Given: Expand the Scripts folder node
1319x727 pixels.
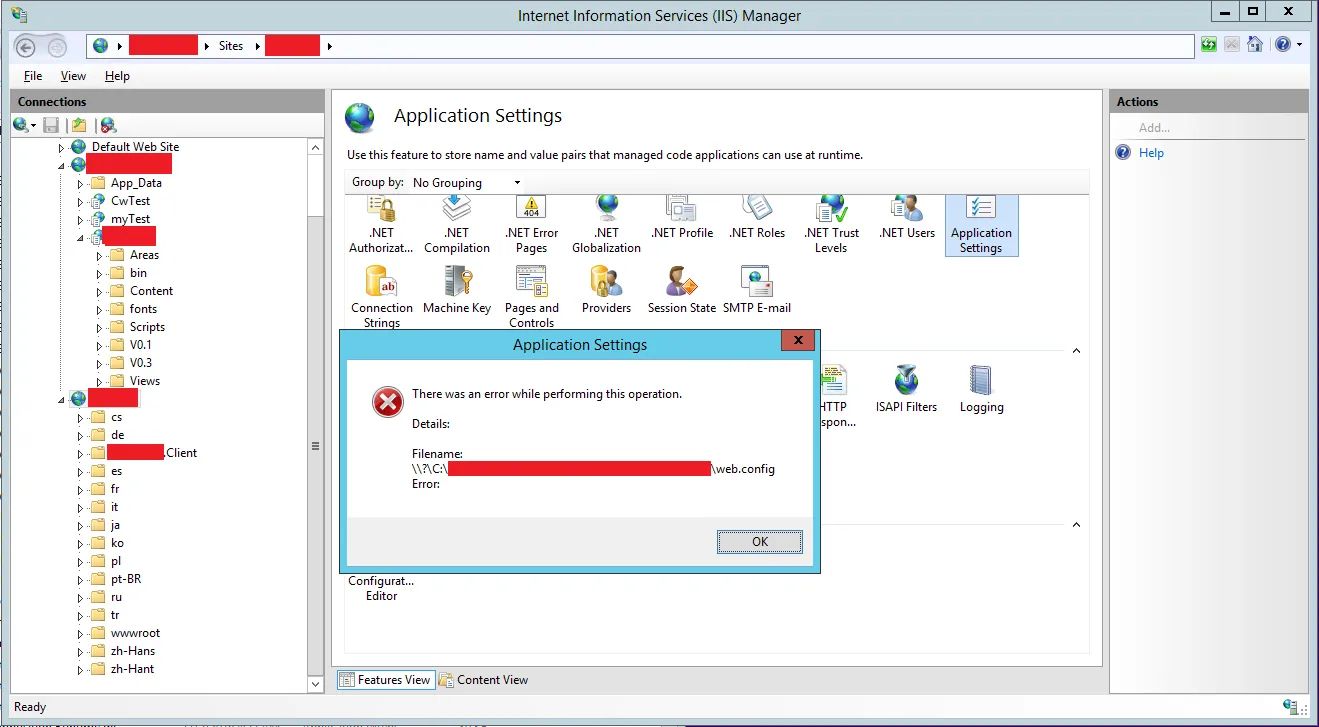Looking at the screenshot, I should click(x=100, y=327).
